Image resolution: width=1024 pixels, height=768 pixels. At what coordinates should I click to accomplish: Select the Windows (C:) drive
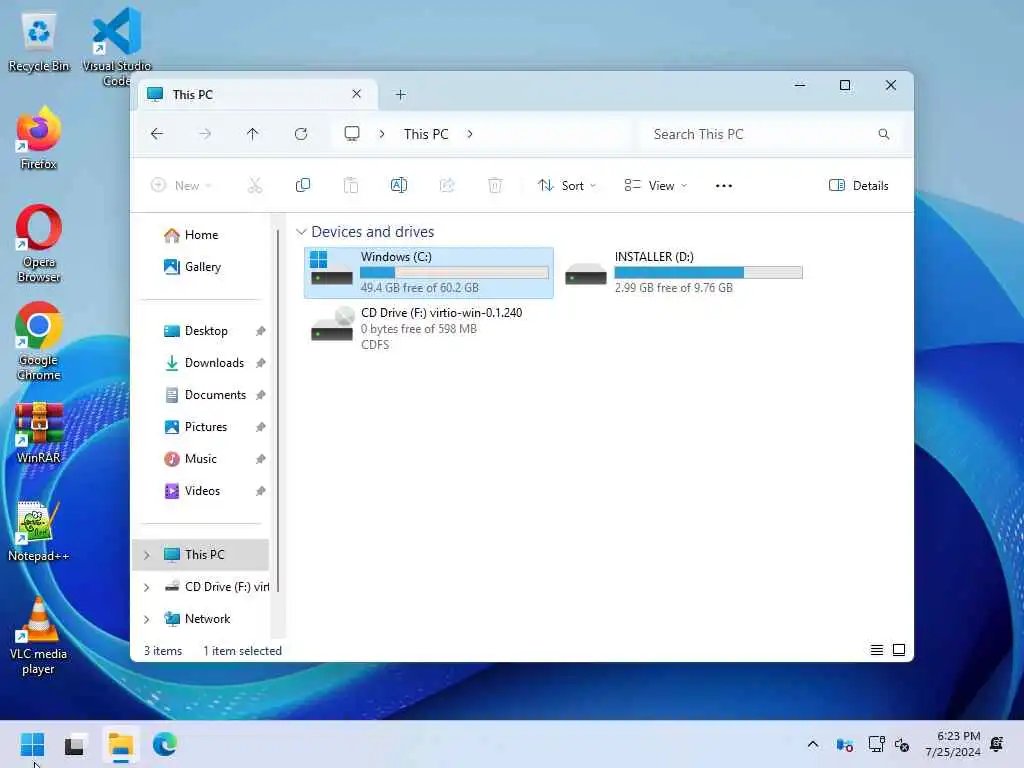(x=428, y=272)
